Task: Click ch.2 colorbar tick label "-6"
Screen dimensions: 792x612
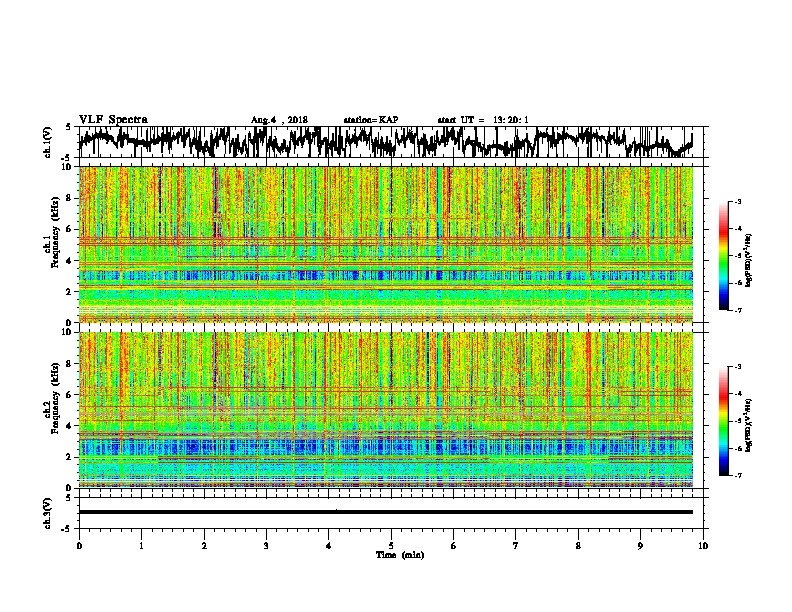Action: pos(737,448)
